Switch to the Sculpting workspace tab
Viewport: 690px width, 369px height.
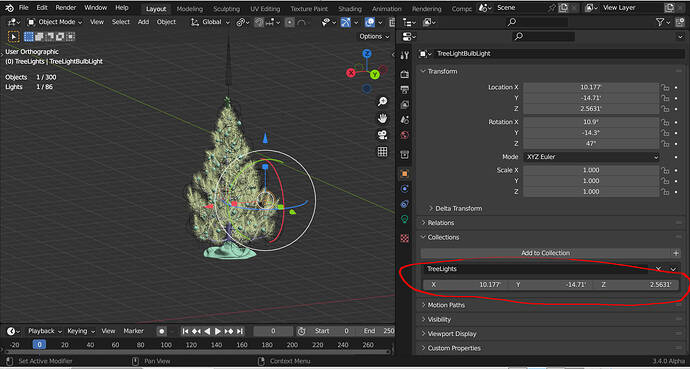coord(226,9)
